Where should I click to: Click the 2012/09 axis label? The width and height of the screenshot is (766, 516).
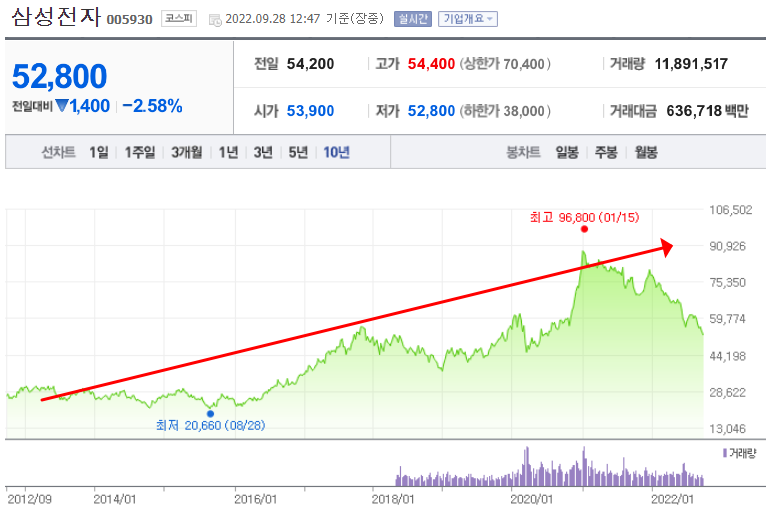click(x=29, y=499)
